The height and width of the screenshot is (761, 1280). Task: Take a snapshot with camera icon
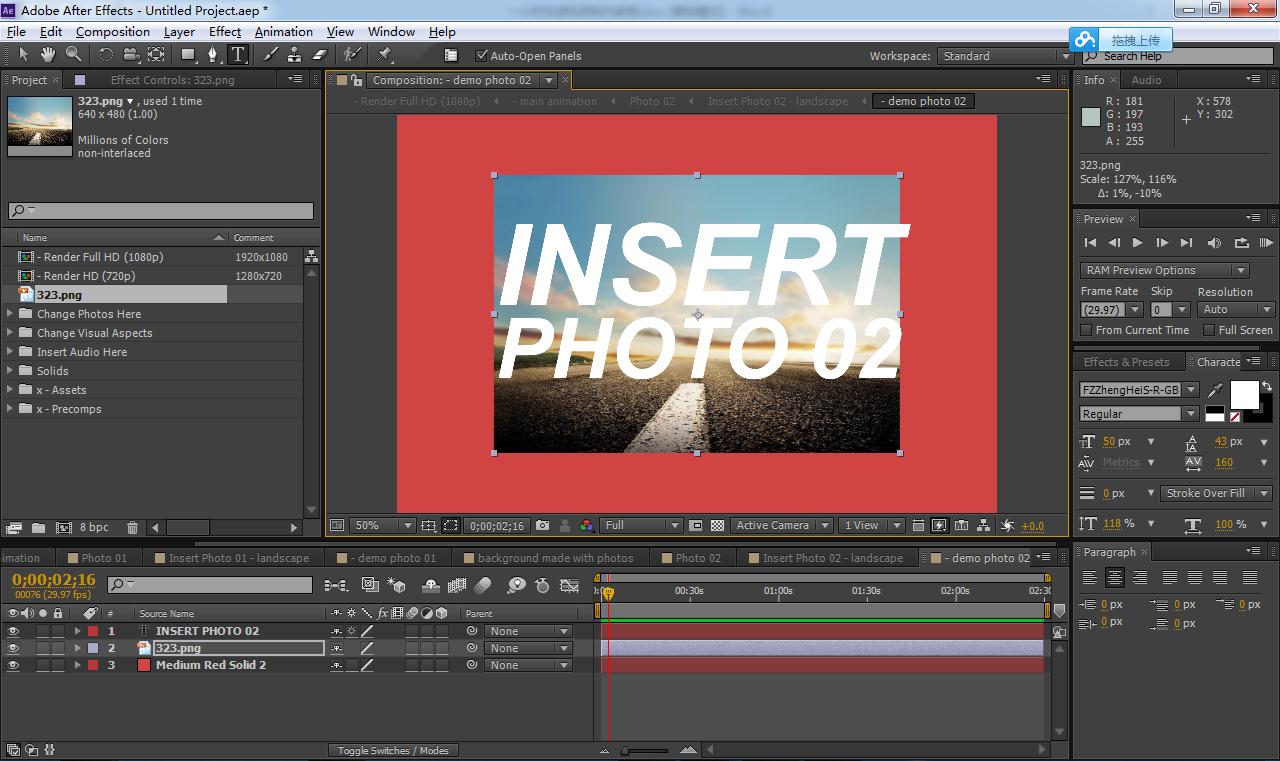542,525
